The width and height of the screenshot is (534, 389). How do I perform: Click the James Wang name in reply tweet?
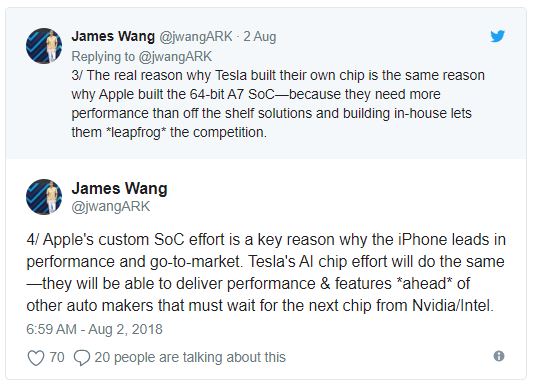click(113, 36)
